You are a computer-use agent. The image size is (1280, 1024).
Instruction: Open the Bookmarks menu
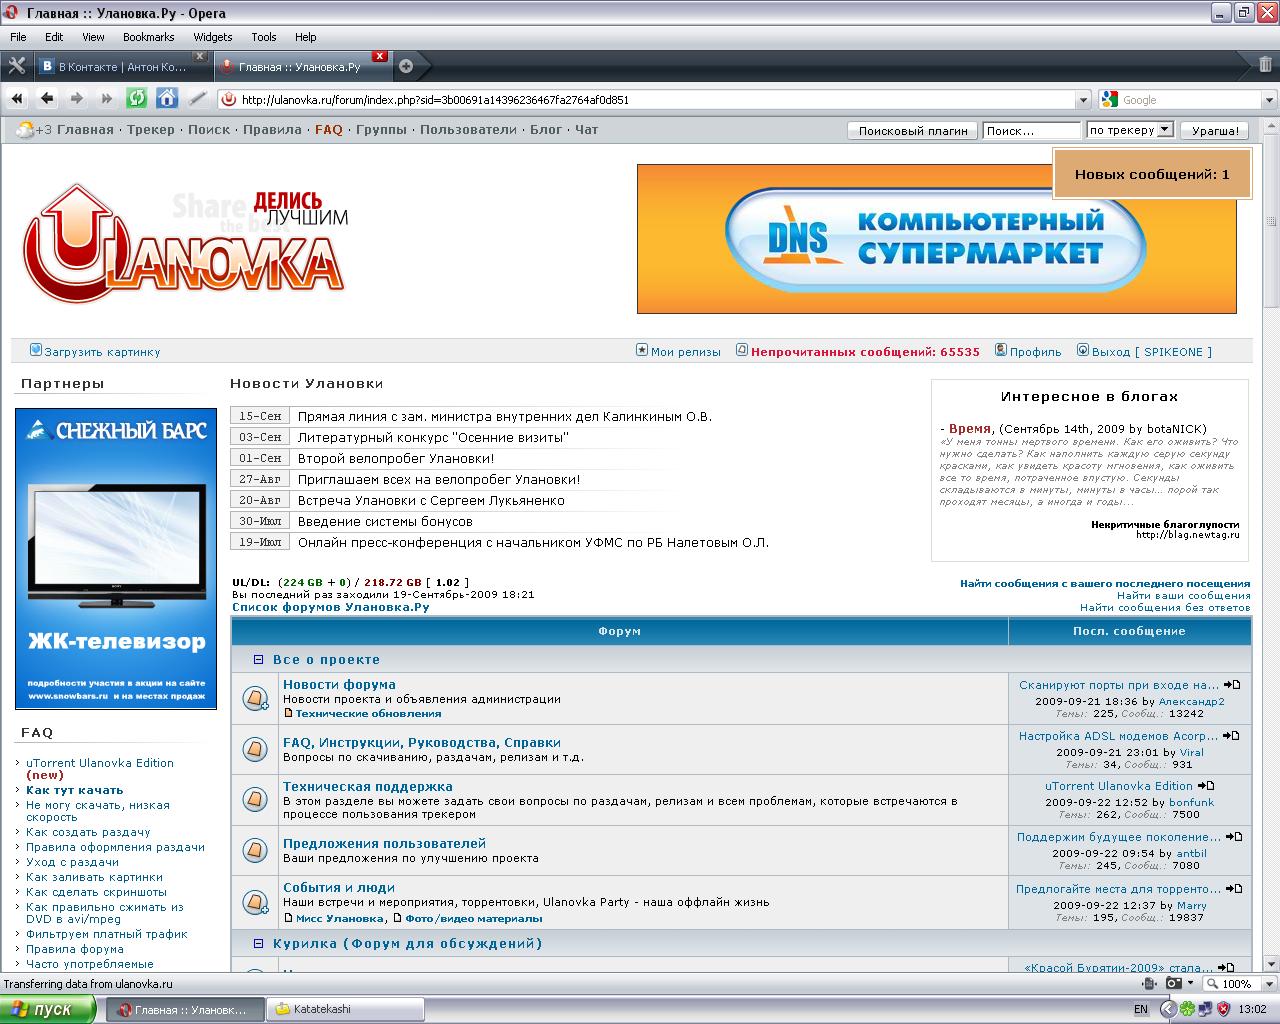tap(148, 37)
